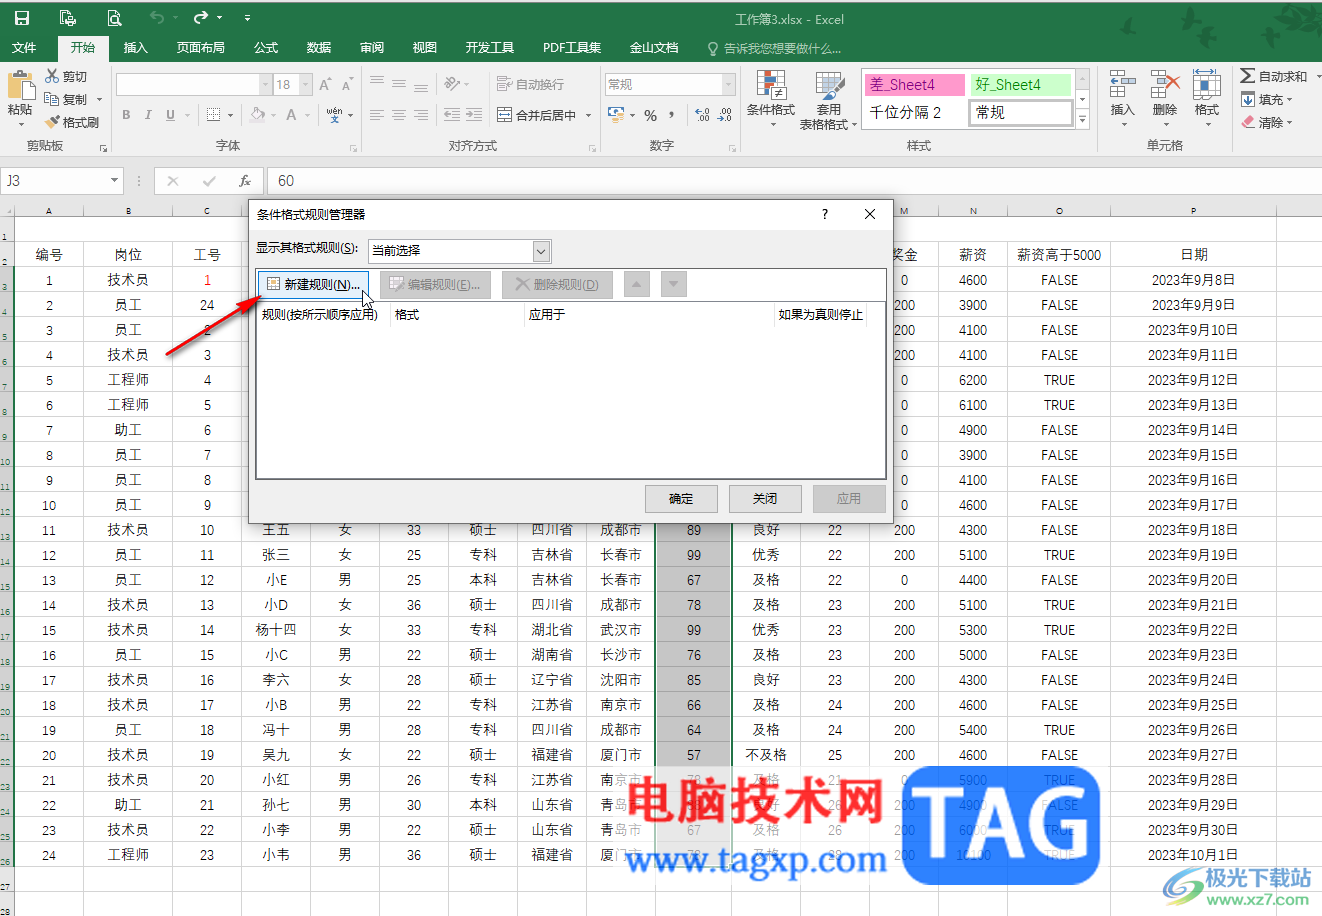Open the 显示其格式规则 dropdown in dialog
The width and height of the screenshot is (1322, 916).
click(541, 251)
